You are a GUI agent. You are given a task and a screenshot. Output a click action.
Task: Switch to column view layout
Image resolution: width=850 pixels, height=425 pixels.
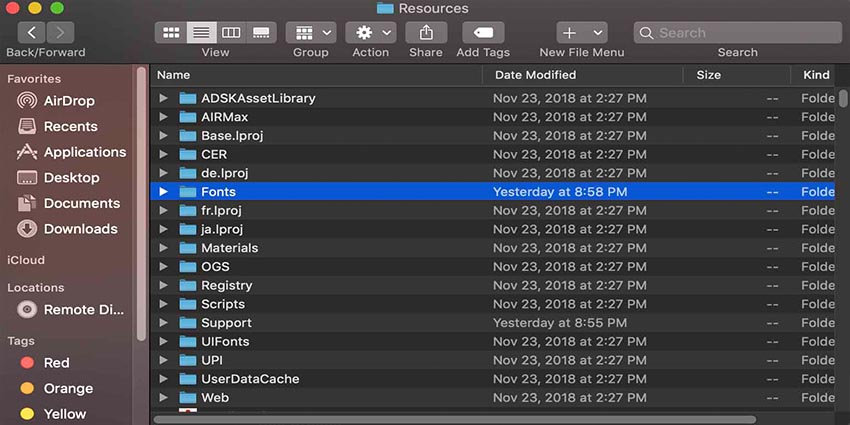[x=231, y=33]
